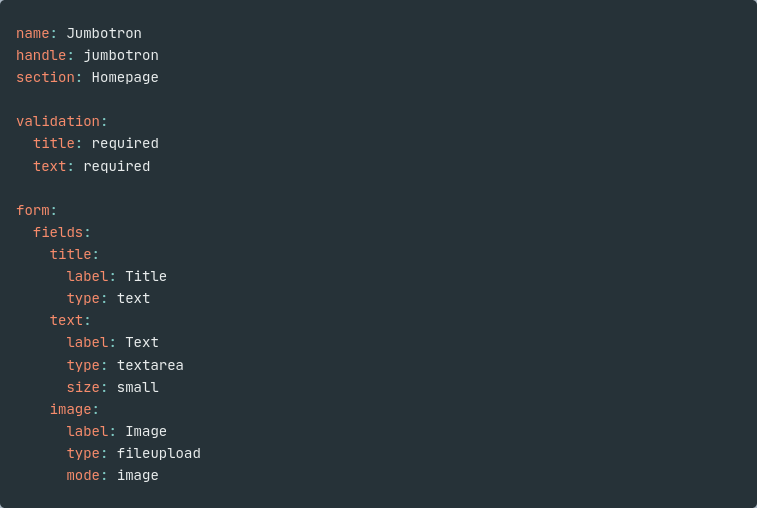Click 'required' on the title validation line

click(125, 143)
